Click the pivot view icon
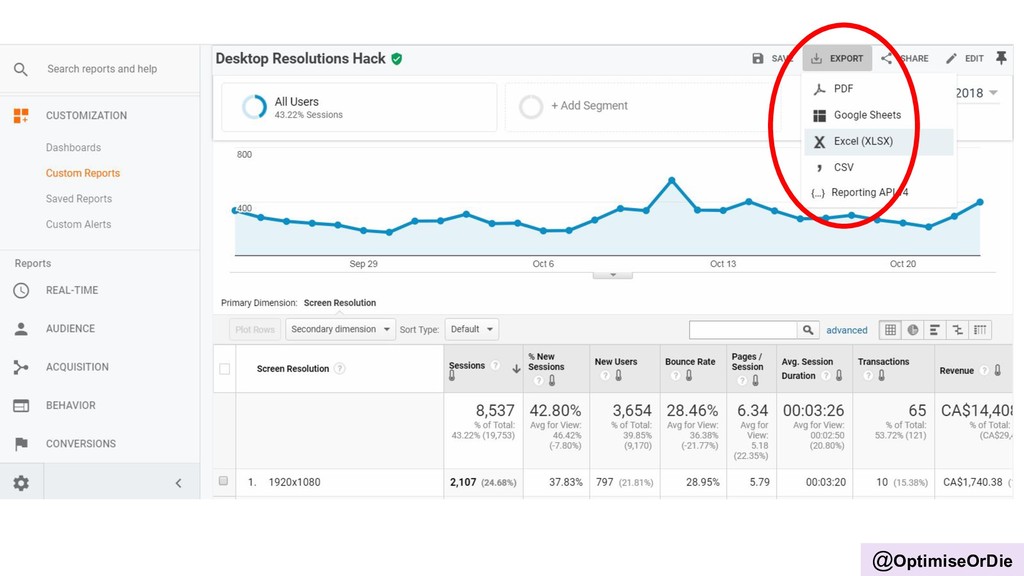 click(980, 330)
